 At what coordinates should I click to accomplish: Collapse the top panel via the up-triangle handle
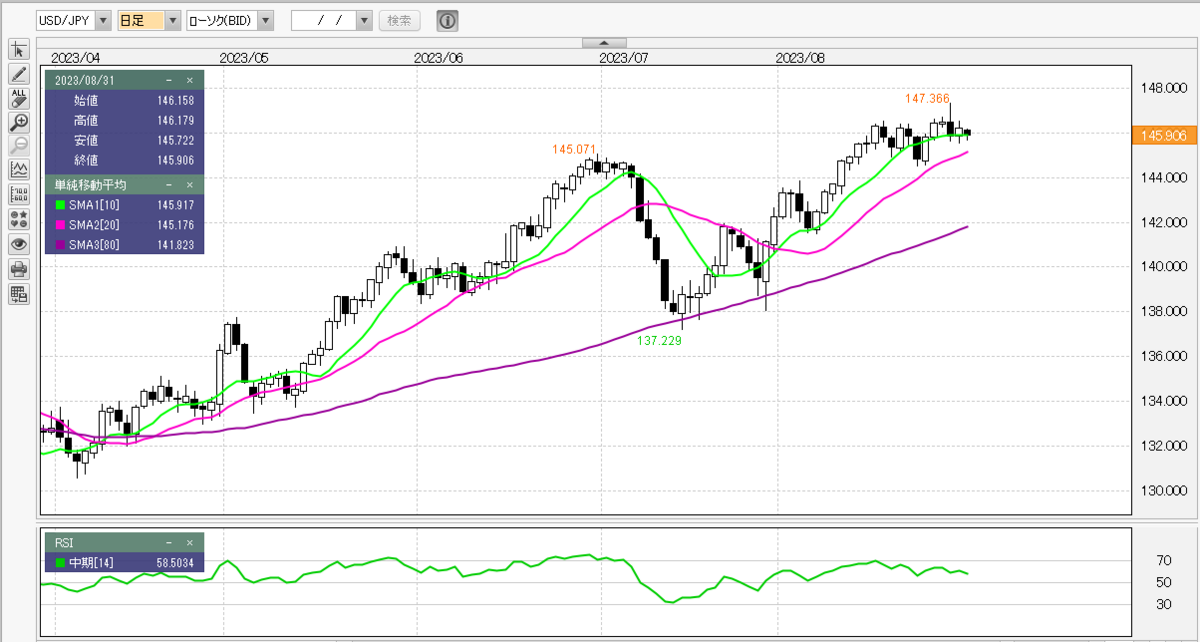[604, 43]
